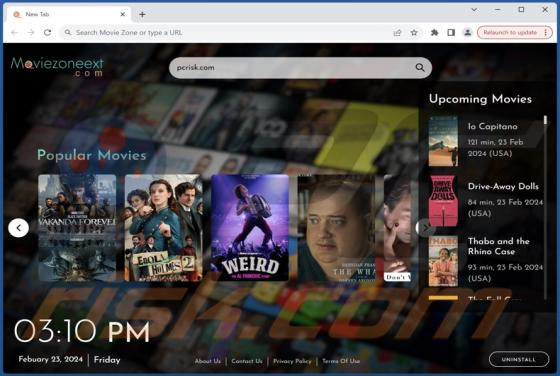
Task: Open the Privacy Policy link
Action: (292, 361)
